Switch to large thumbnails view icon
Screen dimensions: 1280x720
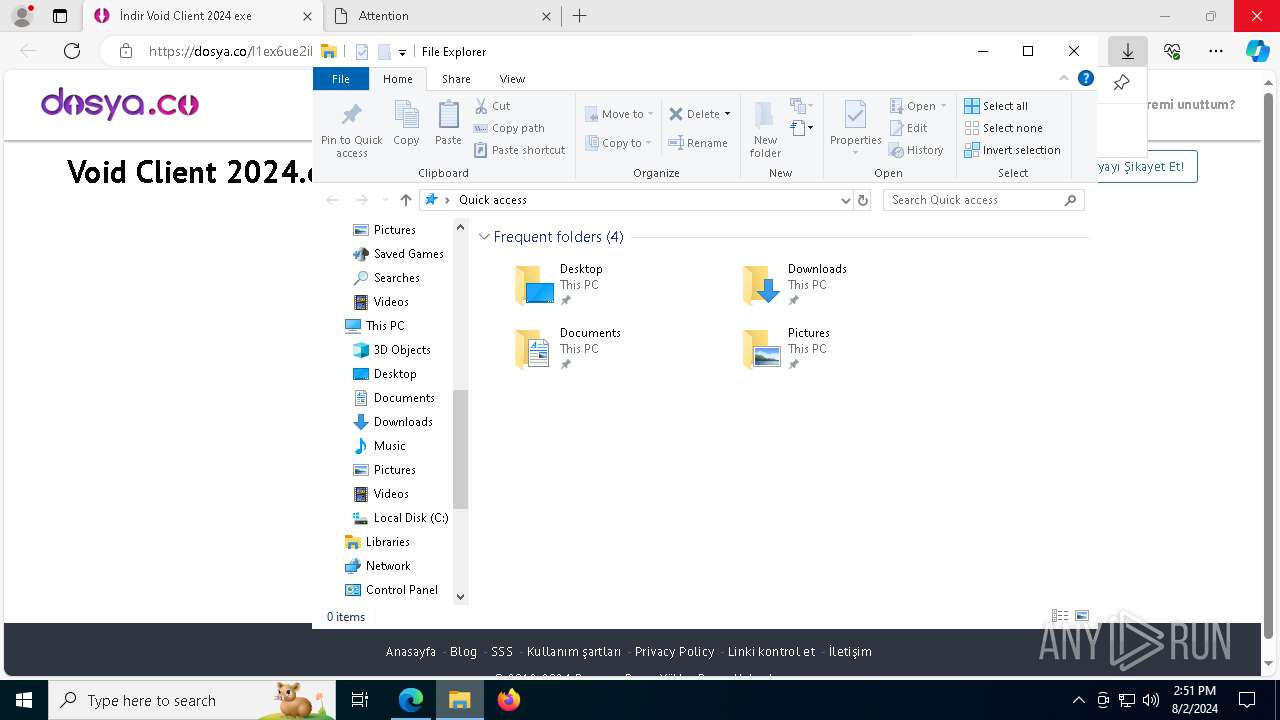(x=1081, y=616)
